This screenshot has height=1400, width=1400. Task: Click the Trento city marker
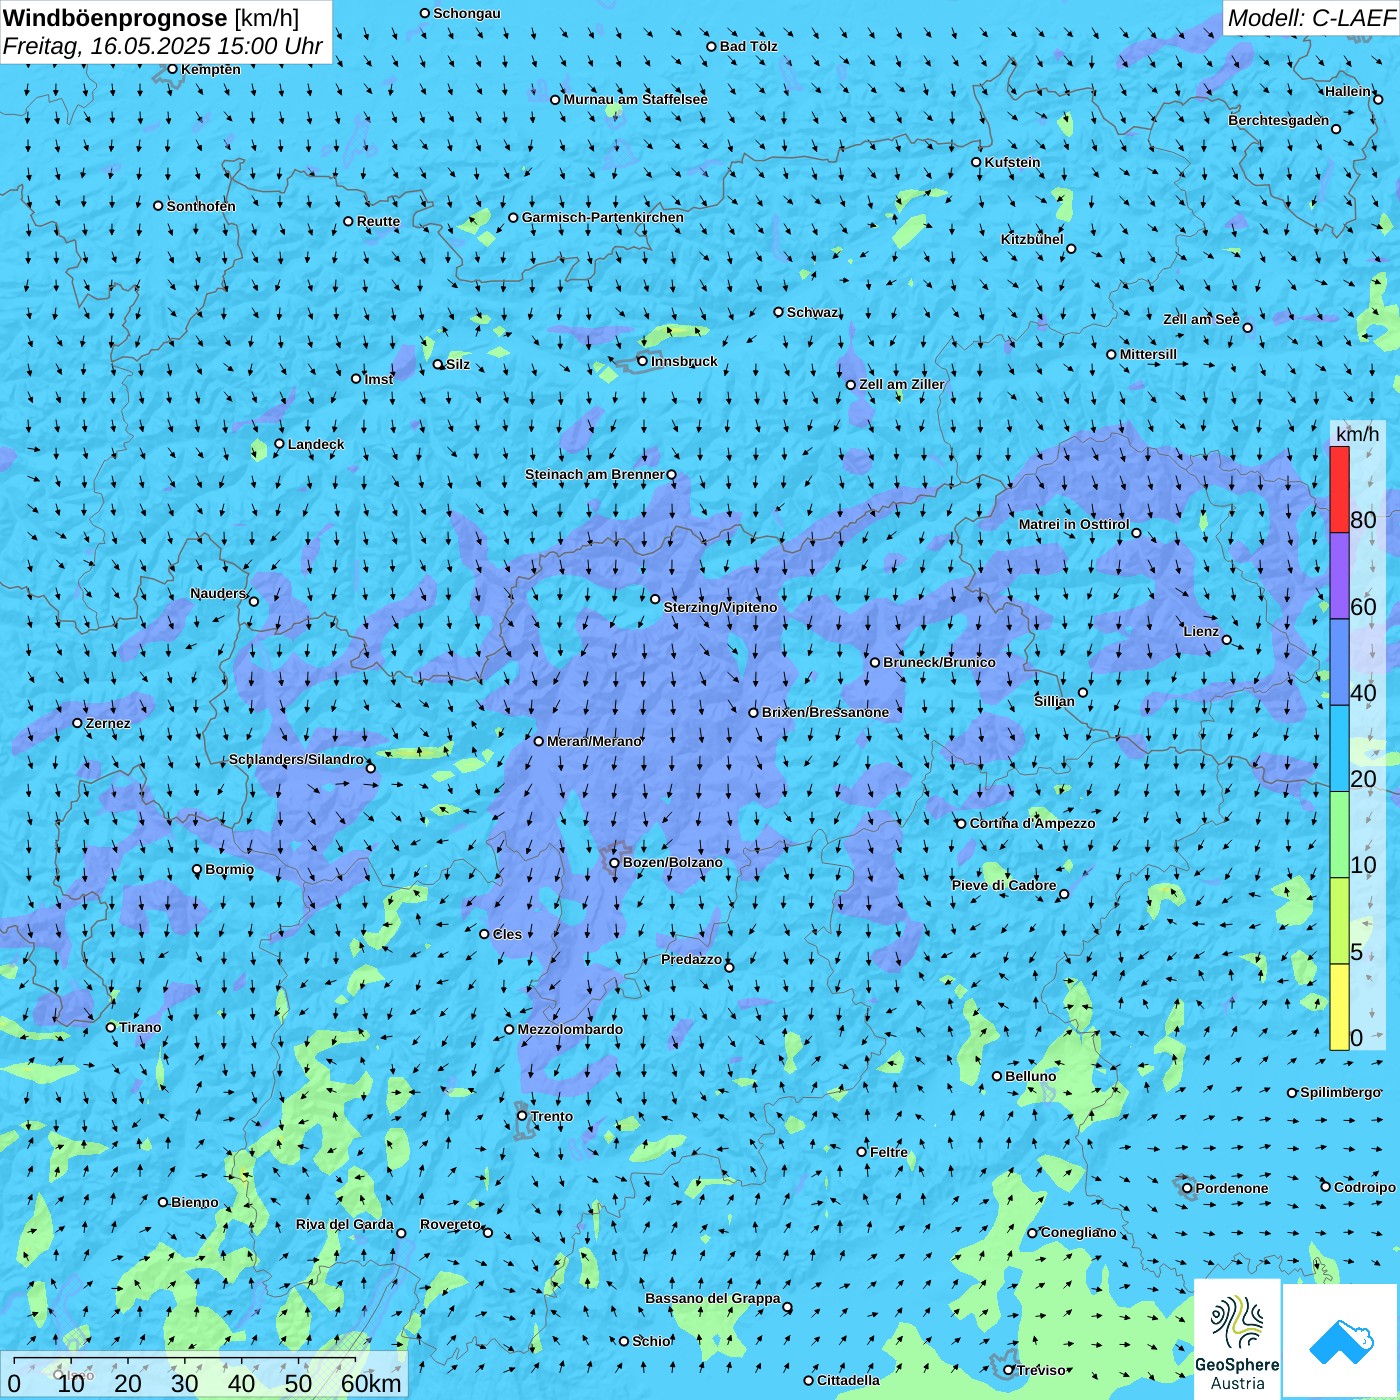522,1116
